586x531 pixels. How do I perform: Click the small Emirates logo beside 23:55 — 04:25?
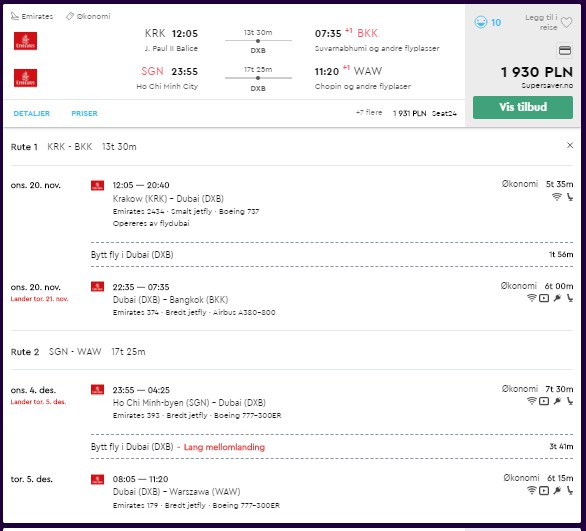98,390
